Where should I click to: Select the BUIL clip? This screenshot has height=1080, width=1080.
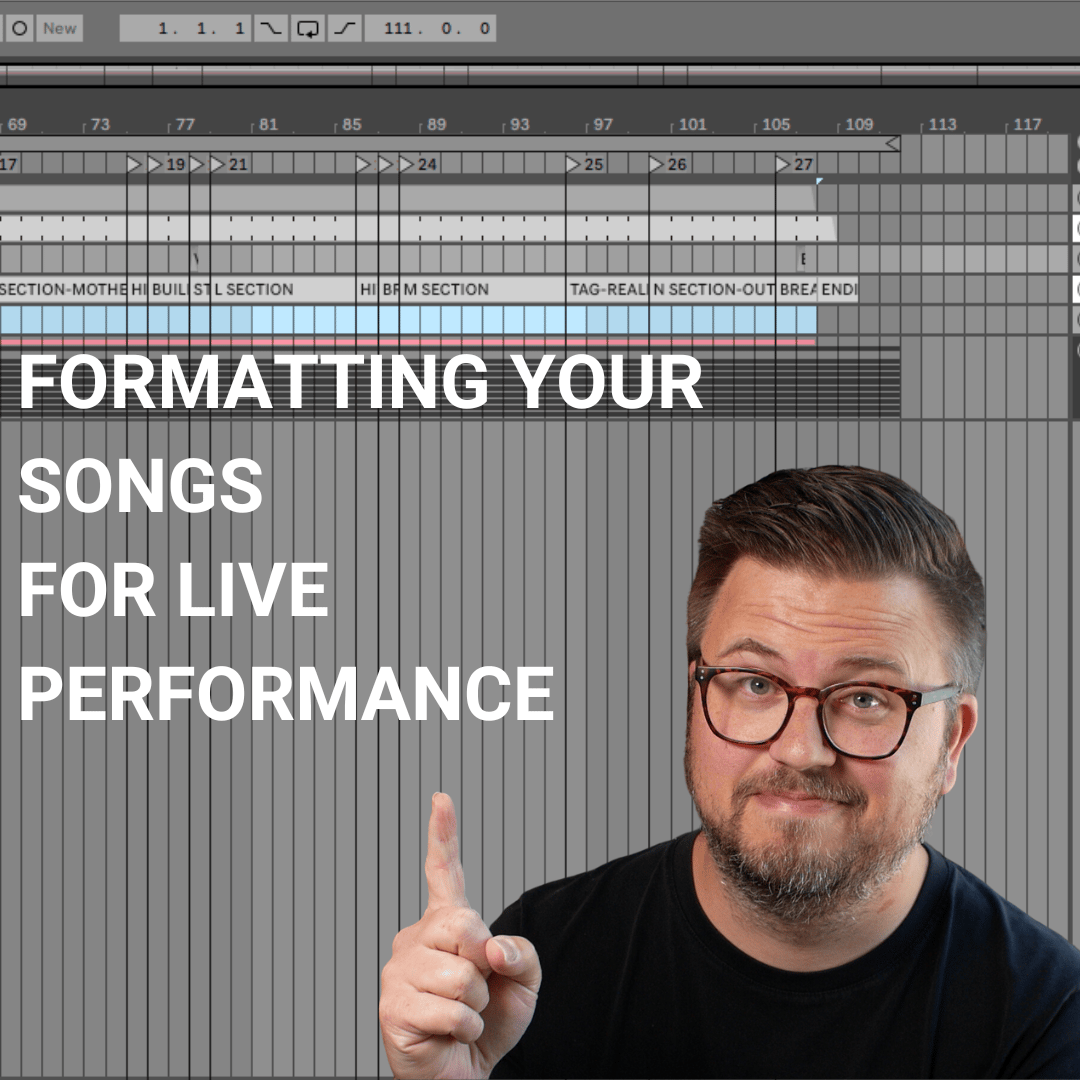168,289
